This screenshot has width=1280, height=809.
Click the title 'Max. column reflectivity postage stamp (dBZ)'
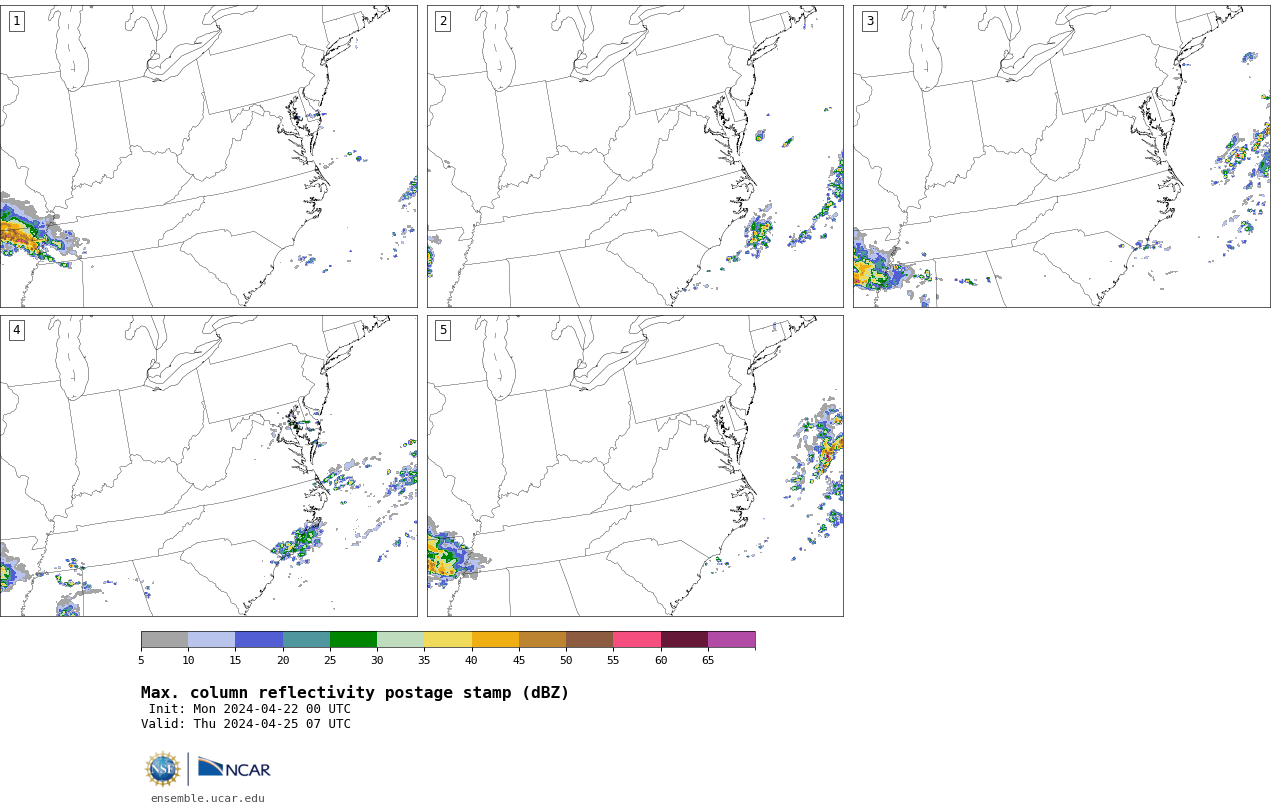pyautogui.click(x=355, y=693)
